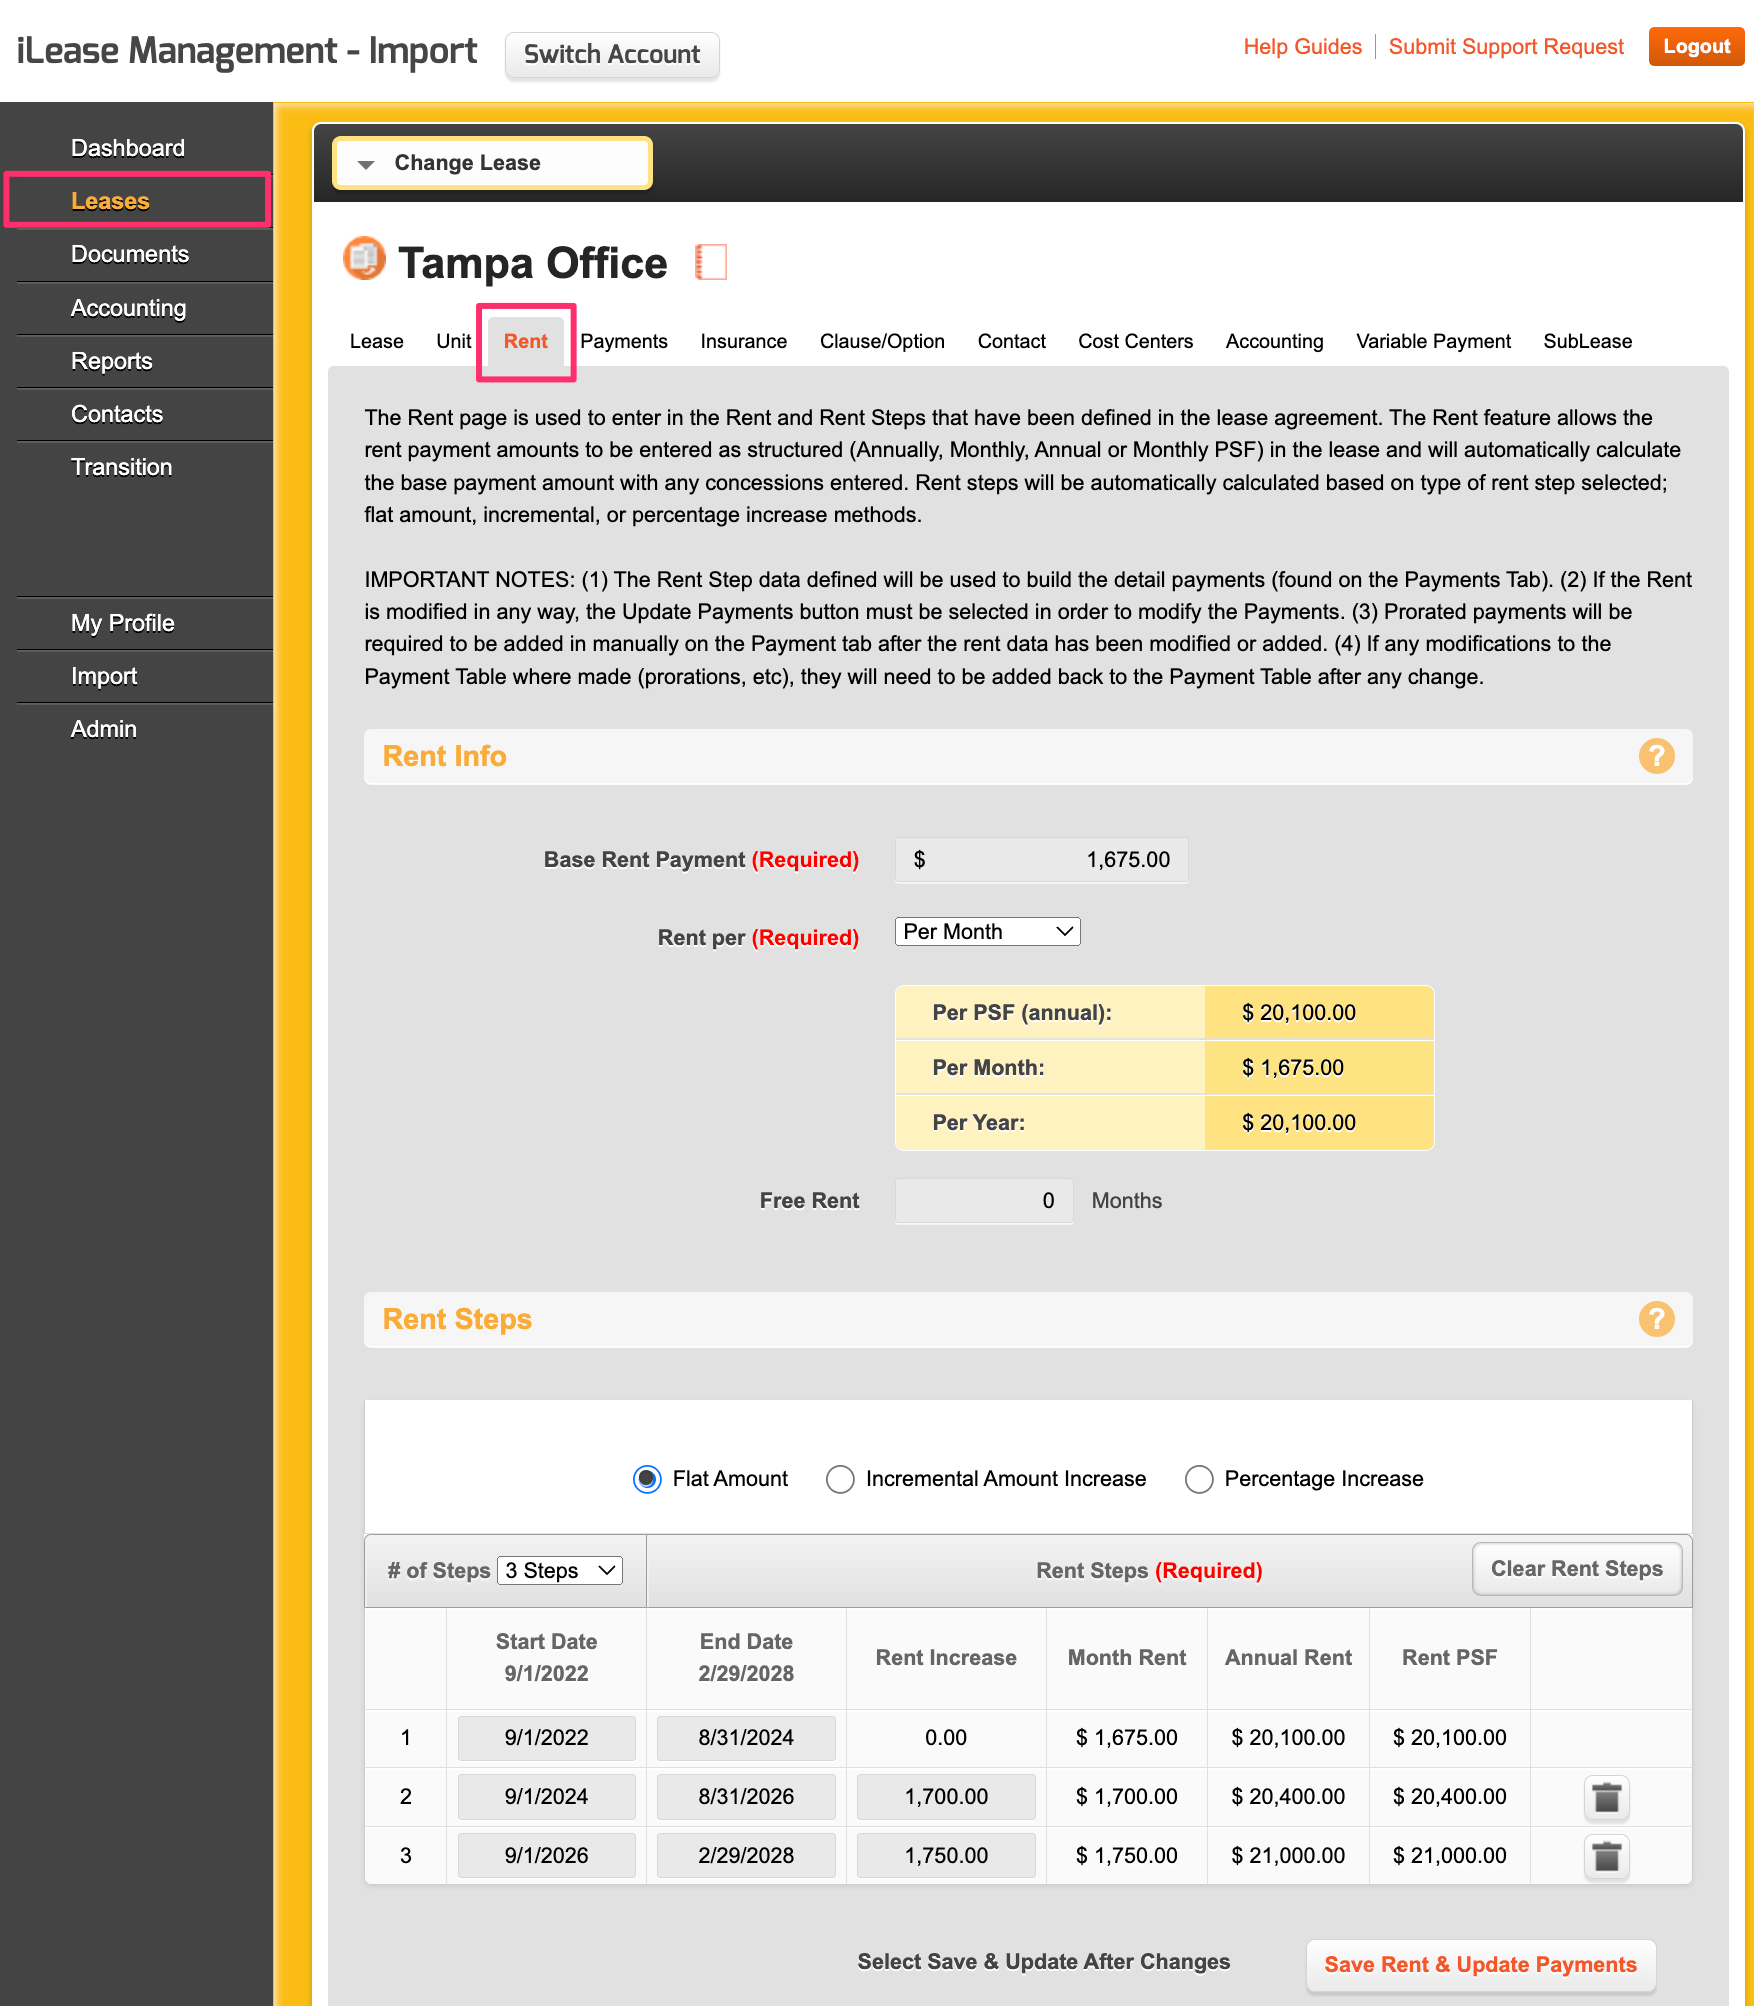This screenshot has width=1754, height=2006.
Task: Switch to the Payments tab
Action: click(x=624, y=341)
